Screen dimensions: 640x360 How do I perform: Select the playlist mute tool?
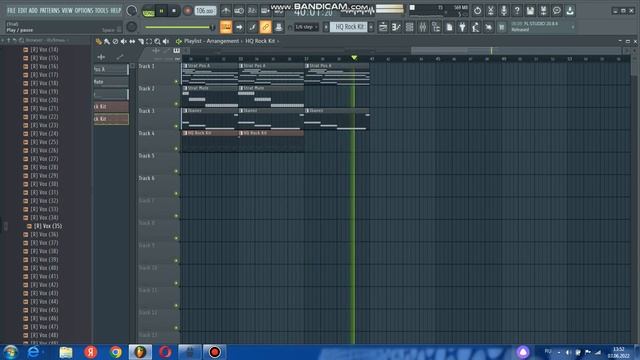click(124, 41)
